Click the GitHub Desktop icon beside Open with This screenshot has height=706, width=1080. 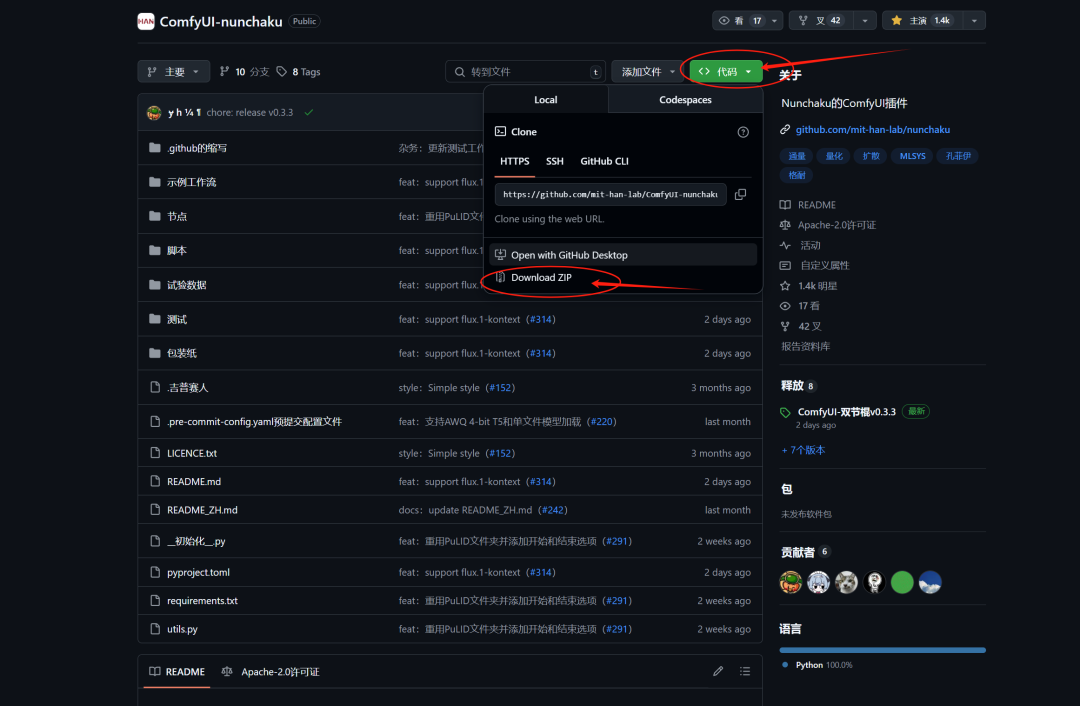point(501,255)
